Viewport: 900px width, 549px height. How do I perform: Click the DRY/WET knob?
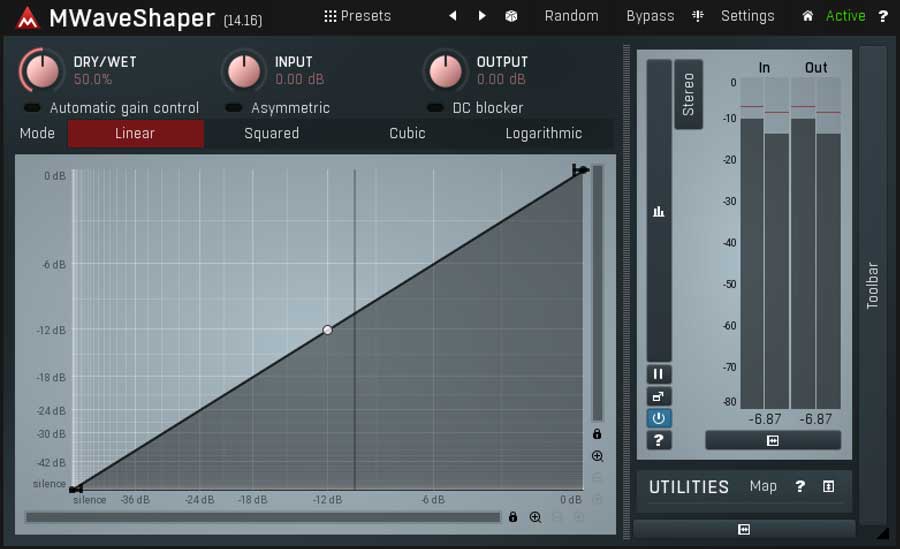pos(41,71)
